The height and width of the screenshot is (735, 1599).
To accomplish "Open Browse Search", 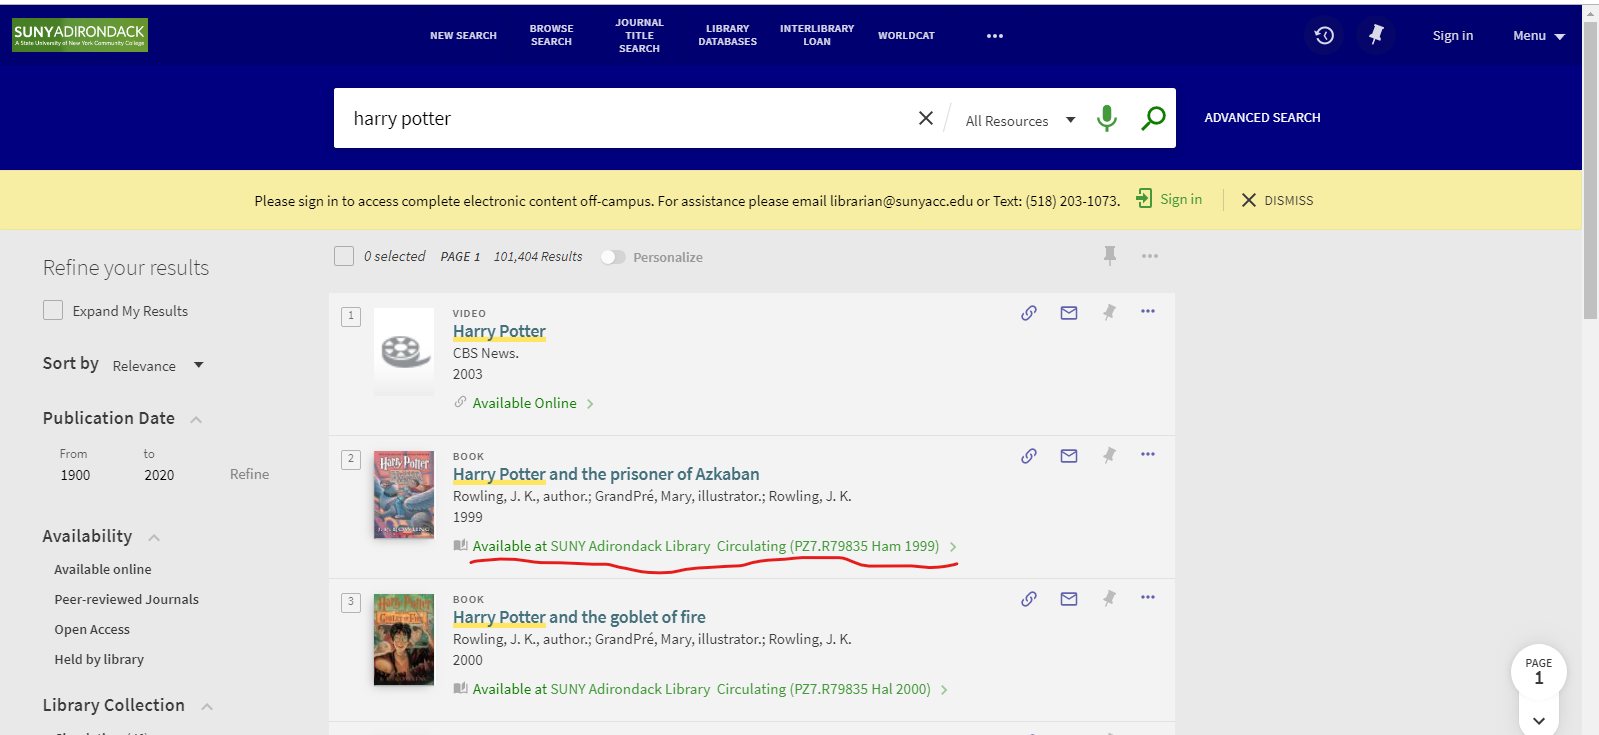I will point(551,35).
